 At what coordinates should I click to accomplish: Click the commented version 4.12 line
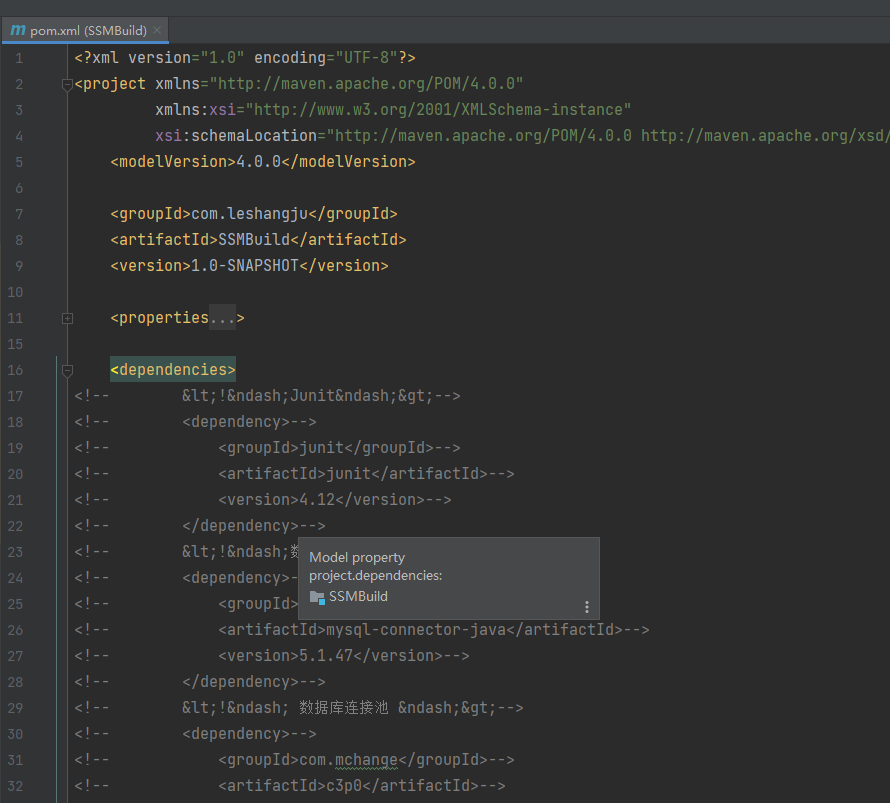[335, 499]
